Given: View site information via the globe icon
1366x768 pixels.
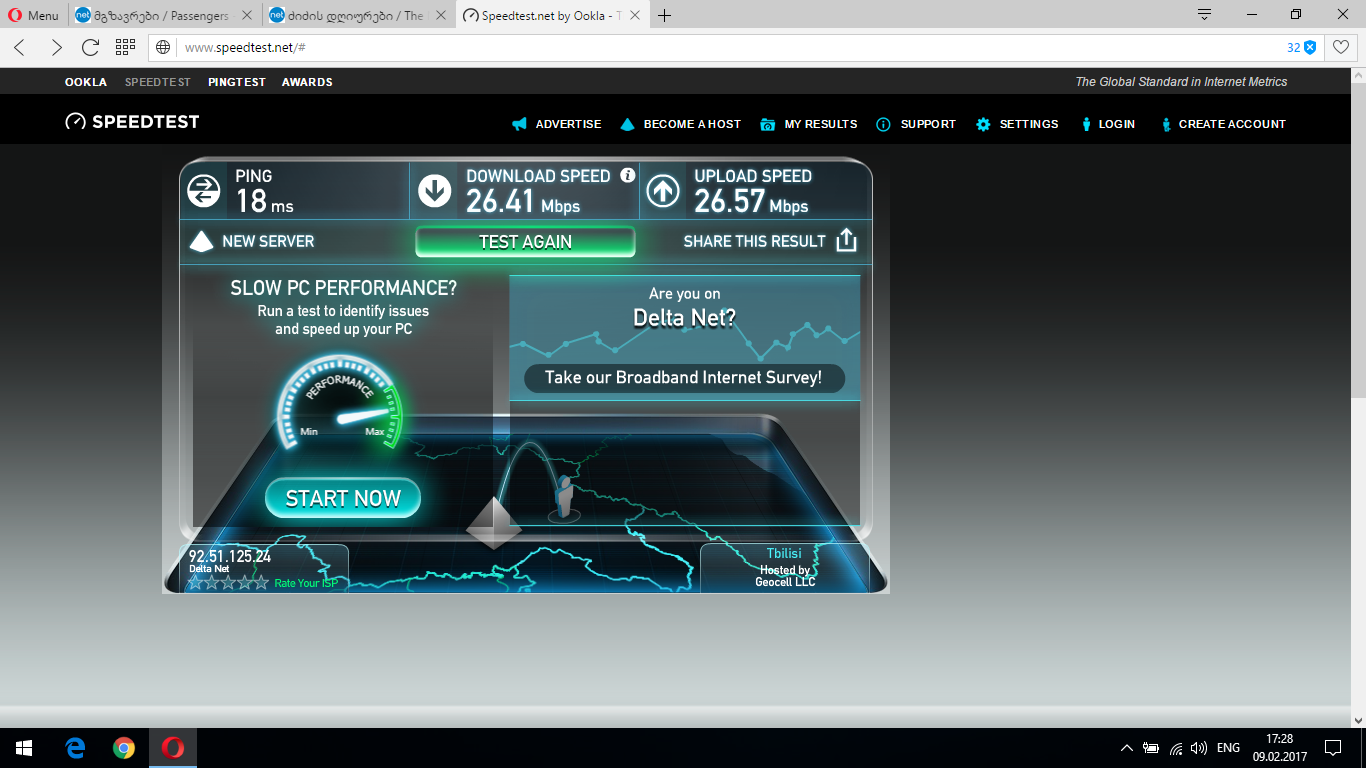Looking at the screenshot, I should (x=164, y=47).
